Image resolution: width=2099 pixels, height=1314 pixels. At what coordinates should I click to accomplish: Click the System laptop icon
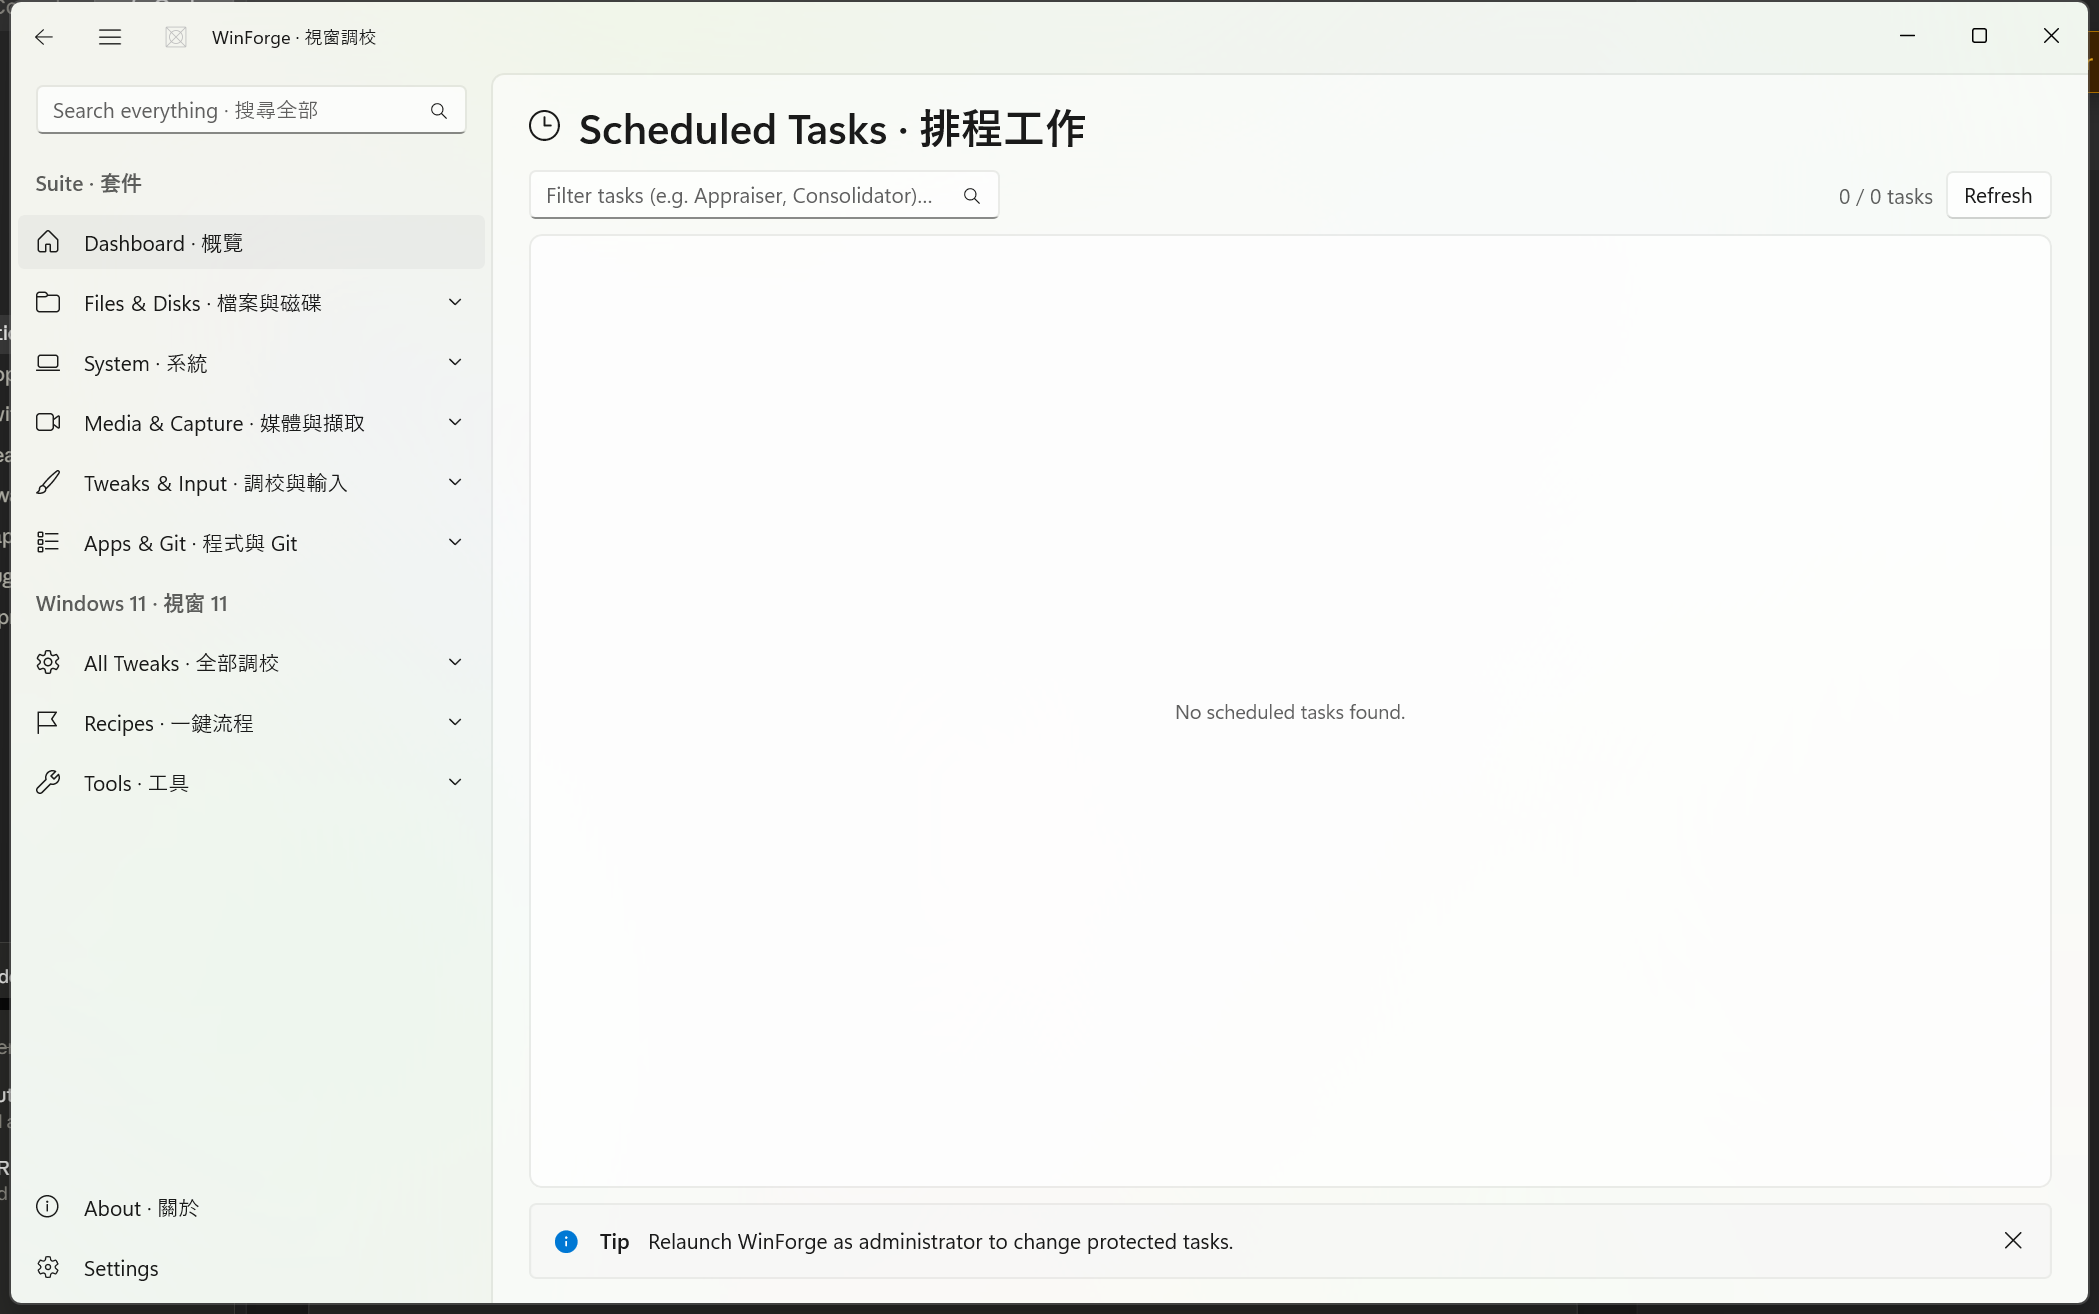pyautogui.click(x=48, y=362)
